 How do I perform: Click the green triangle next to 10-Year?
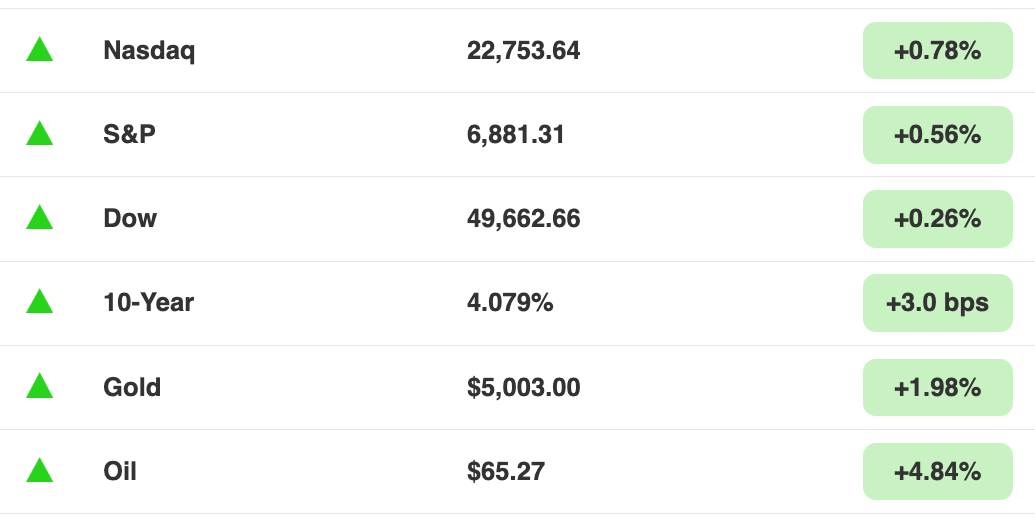pos(40,301)
